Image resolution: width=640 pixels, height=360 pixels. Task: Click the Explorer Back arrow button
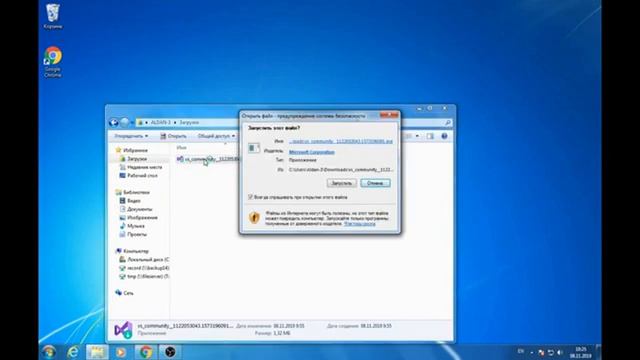tap(114, 122)
